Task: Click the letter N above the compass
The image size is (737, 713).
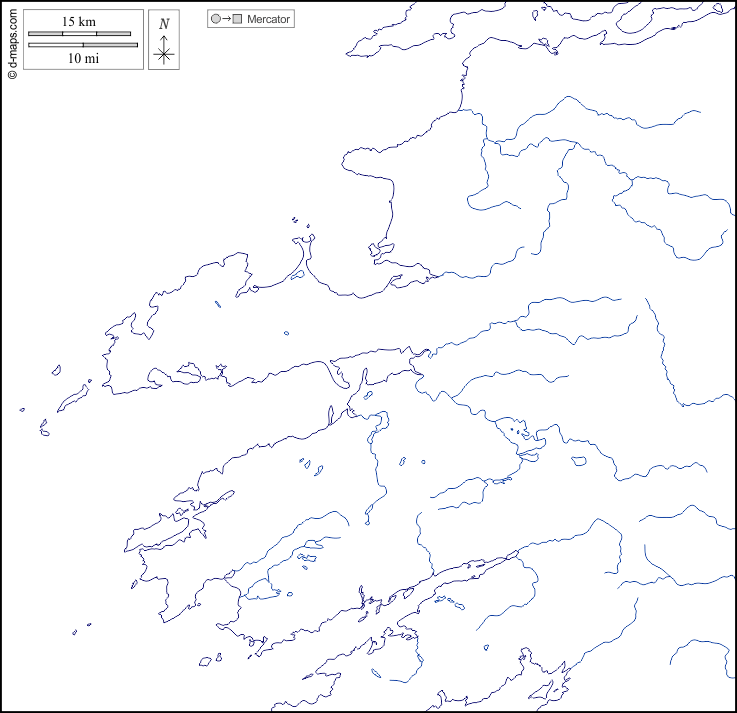Action: tap(164, 24)
